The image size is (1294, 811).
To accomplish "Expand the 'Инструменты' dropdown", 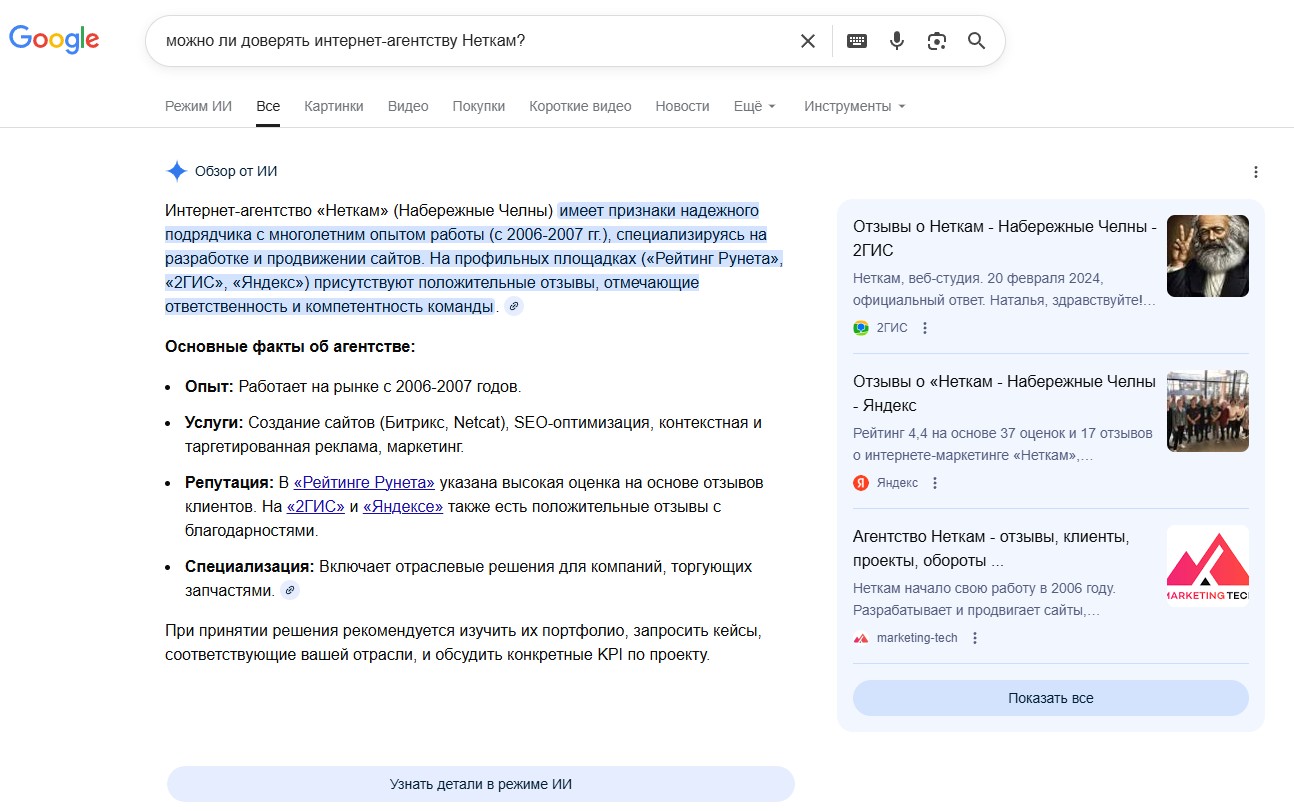I will tap(854, 106).
